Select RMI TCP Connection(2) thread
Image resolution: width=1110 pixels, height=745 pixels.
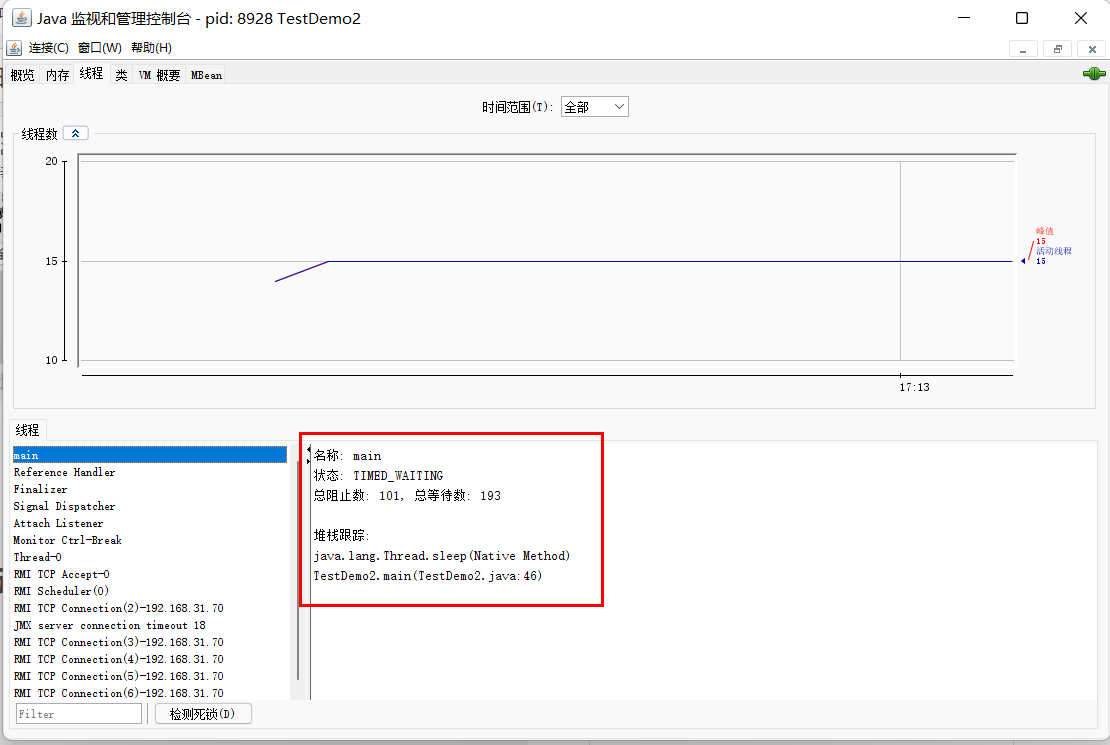(x=150, y=608)
